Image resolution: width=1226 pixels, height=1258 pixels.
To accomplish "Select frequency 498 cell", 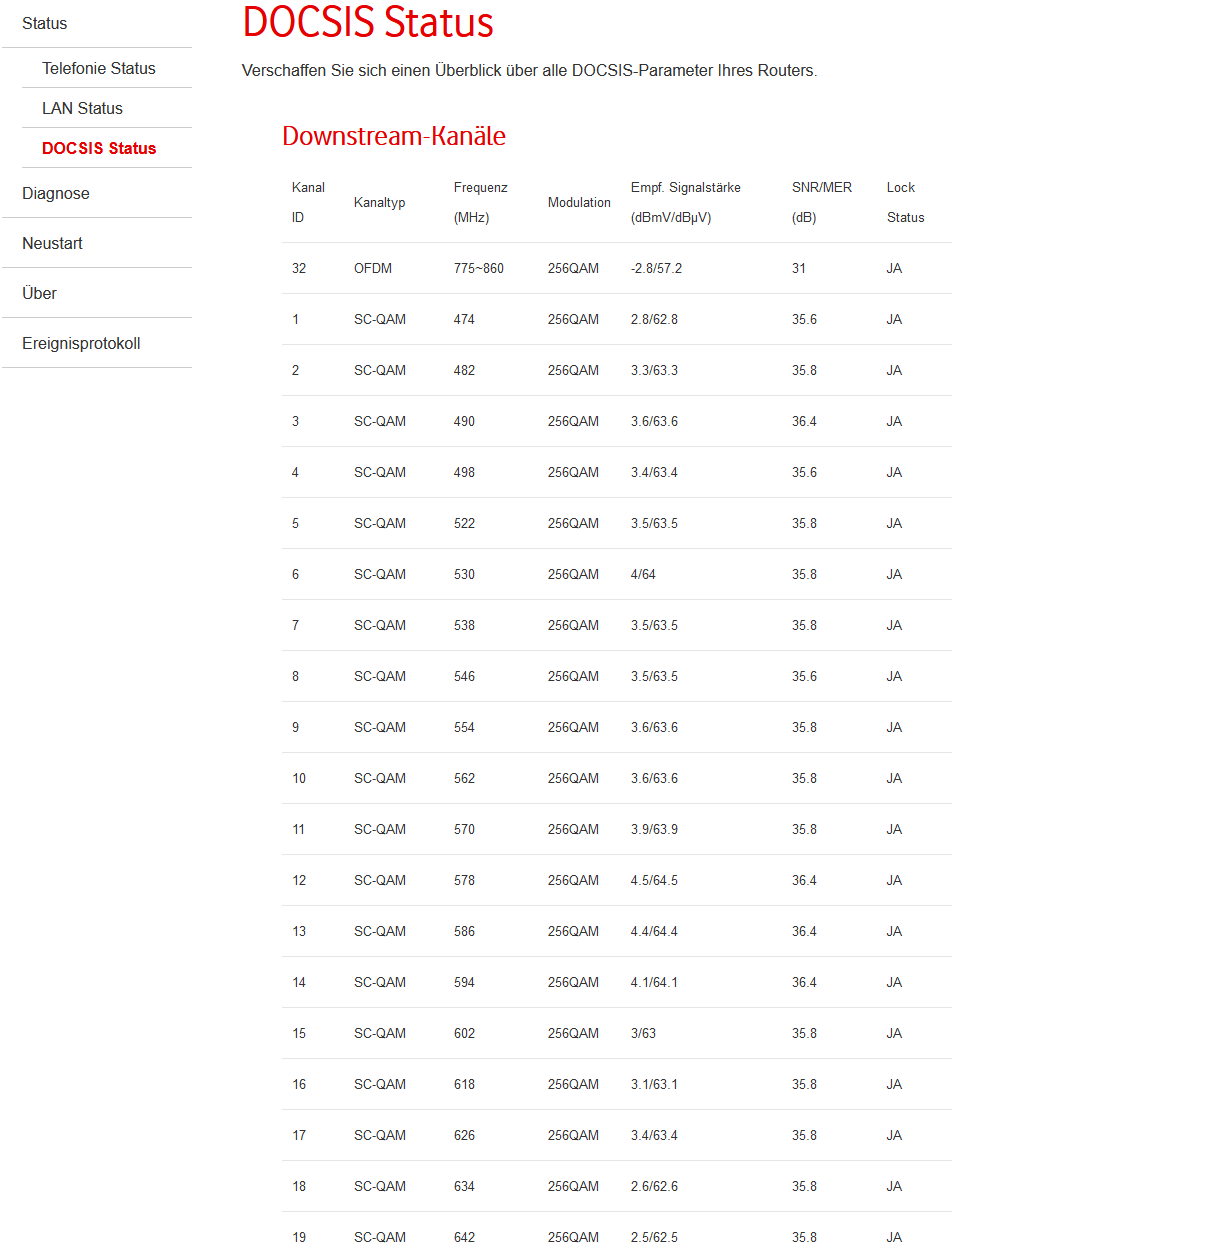I will (x=464, y=472).
